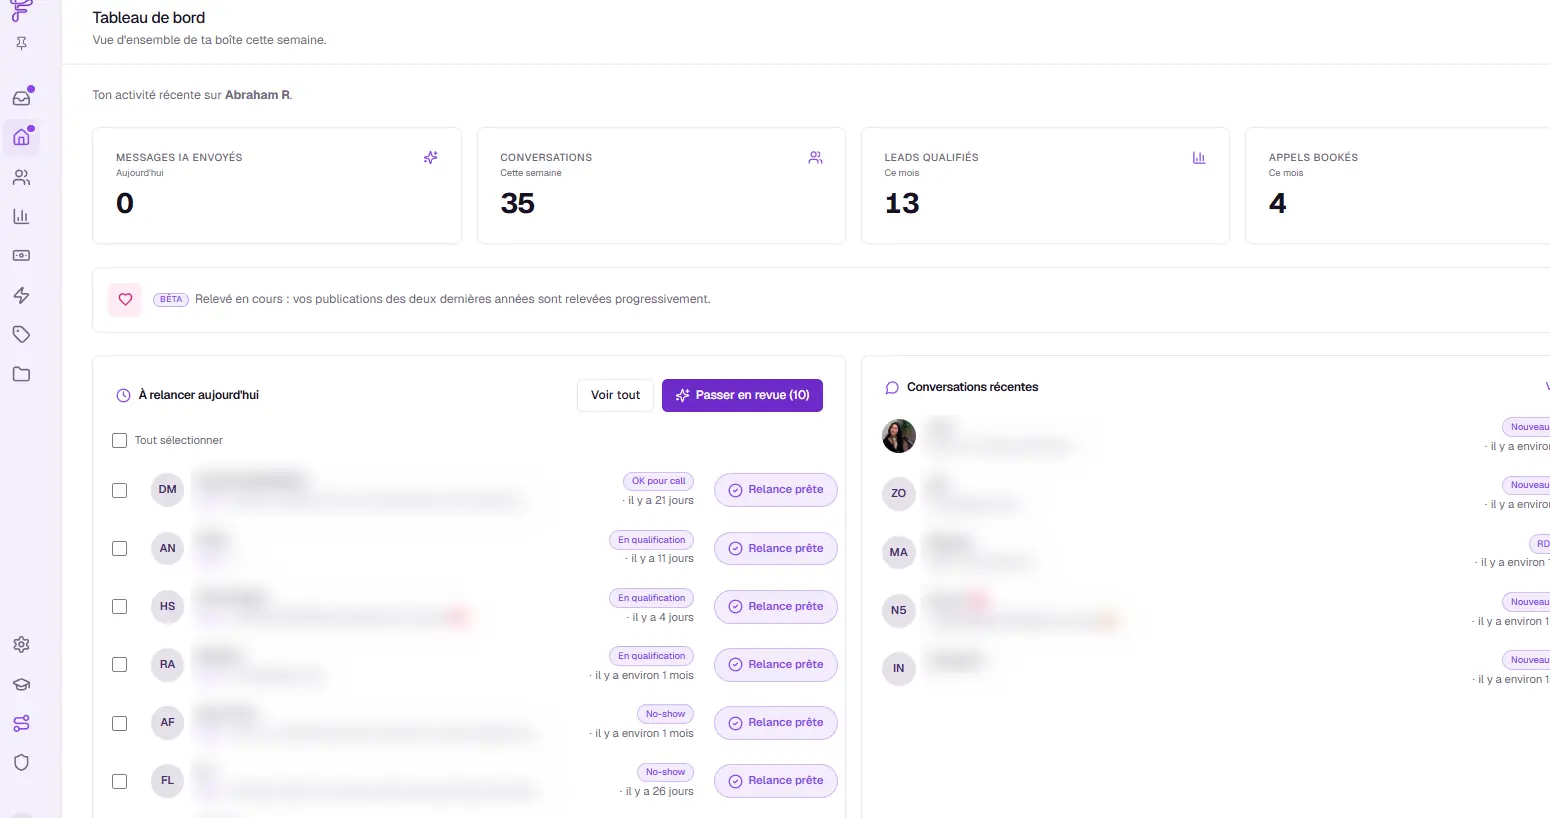Screen dimensions: 1550x818
Task: Click the tag icon in the sidebar
Action: [21, 334]
